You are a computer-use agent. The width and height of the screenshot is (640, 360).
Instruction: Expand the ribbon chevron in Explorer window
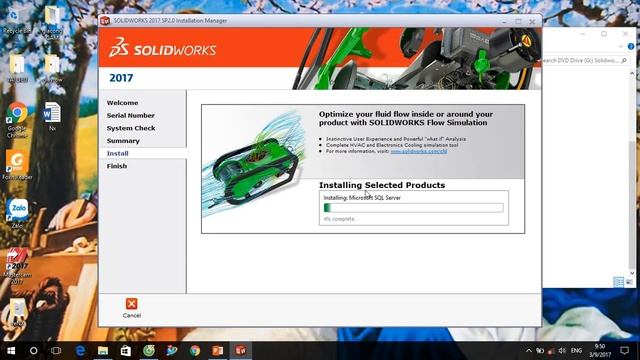pyautogui.click(x=620, y=47)
